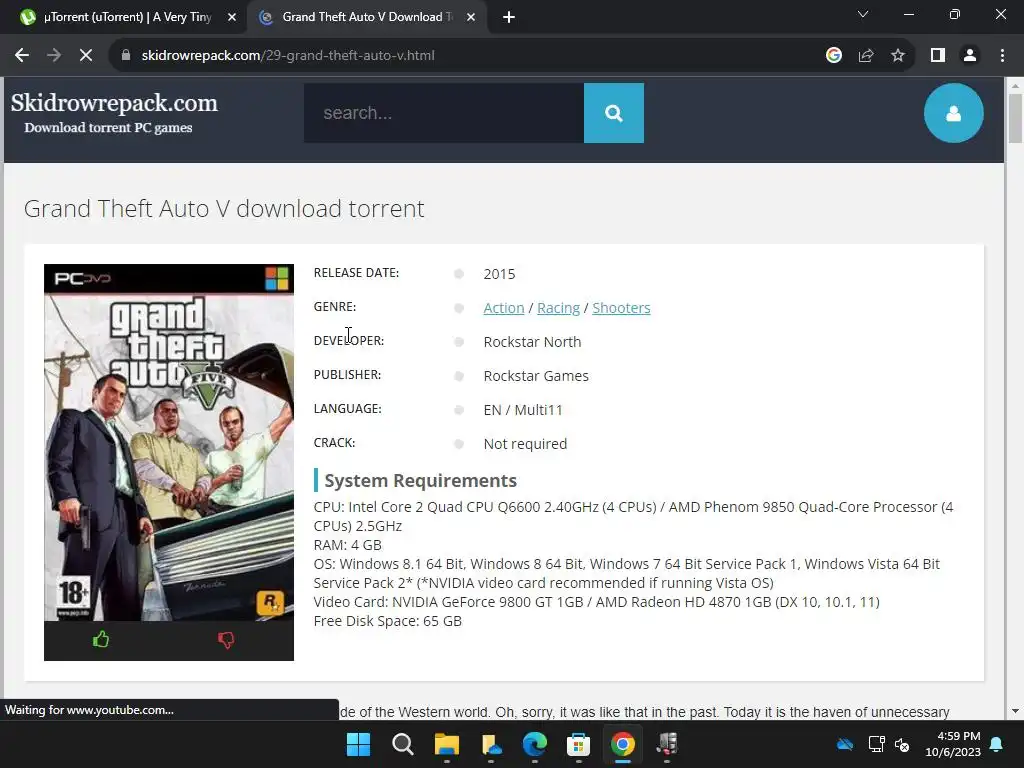Bookmark this page with star icon
The image size is (1024, 768).
click(x=898, y=56)
